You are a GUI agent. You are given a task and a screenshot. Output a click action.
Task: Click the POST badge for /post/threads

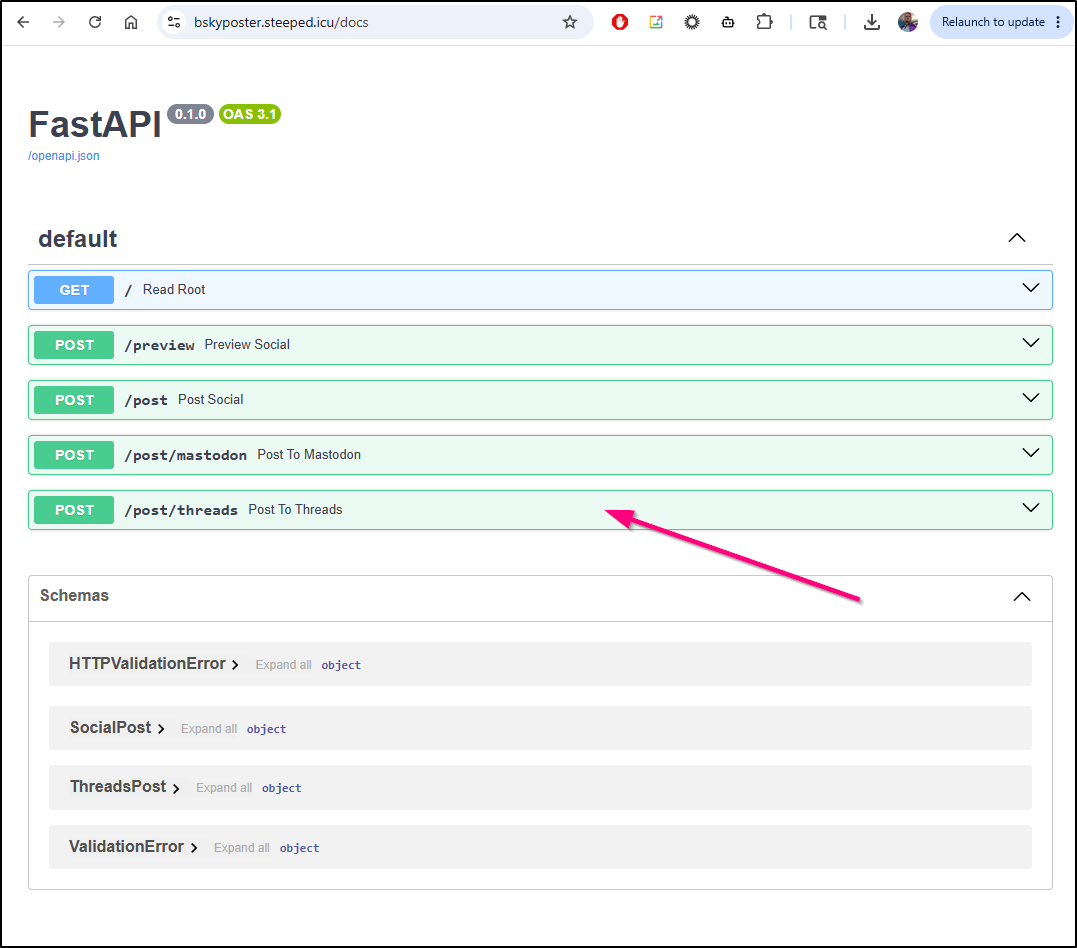pyautogui.click(x=74, y=510)
